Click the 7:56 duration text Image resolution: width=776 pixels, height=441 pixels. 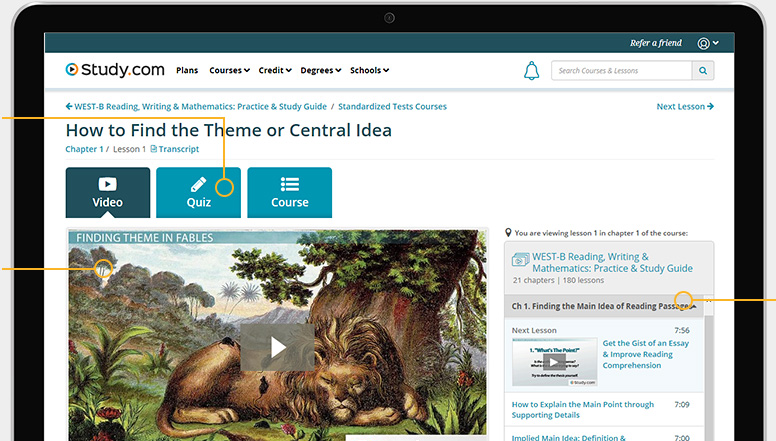[681, 330]
